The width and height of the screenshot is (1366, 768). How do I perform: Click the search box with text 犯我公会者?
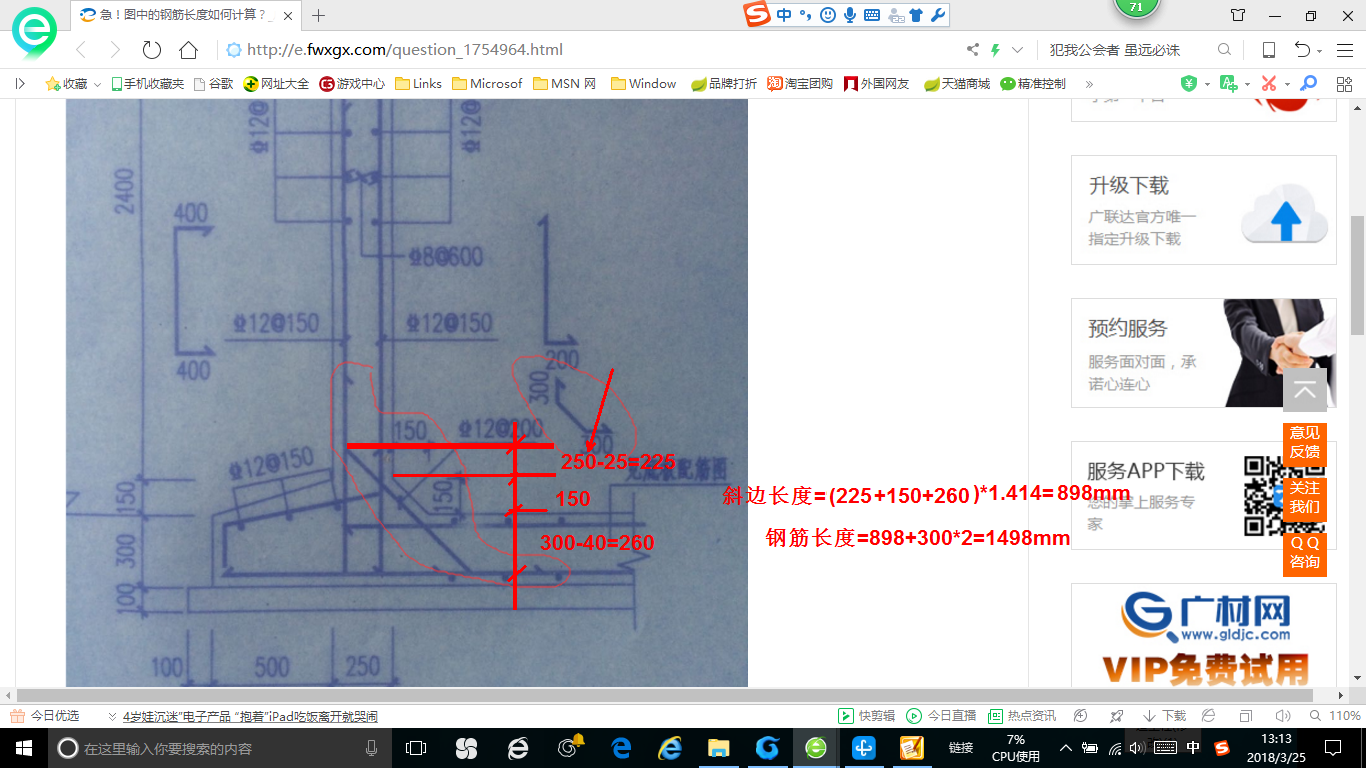pyautogui.click(x=1115, y=50)
